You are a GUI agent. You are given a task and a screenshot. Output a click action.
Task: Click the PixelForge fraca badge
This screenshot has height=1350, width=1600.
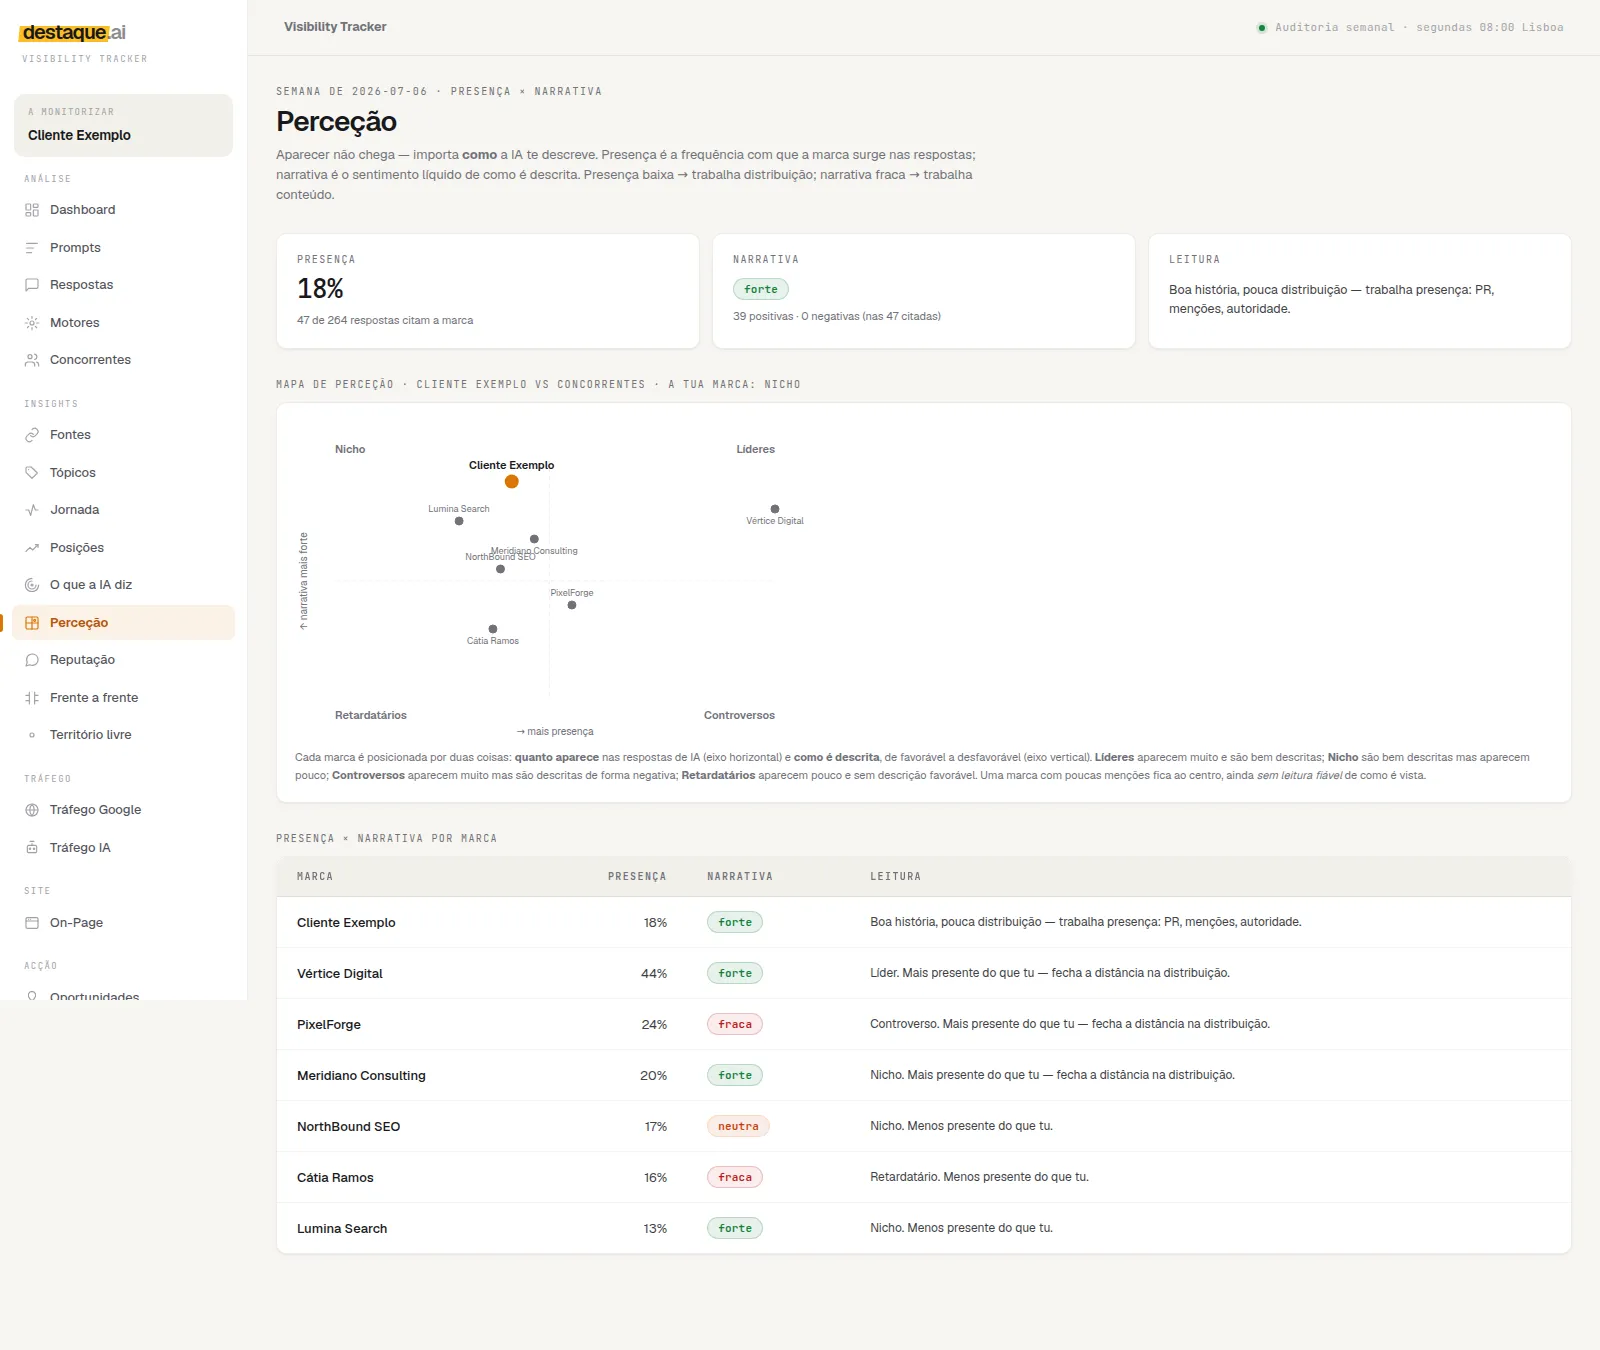735,1024
